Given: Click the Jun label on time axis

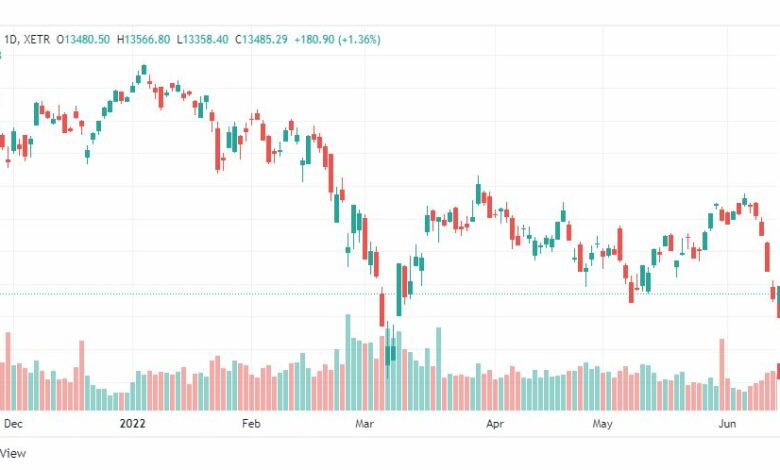Looking at the screenshot, I should pos(727,424).
